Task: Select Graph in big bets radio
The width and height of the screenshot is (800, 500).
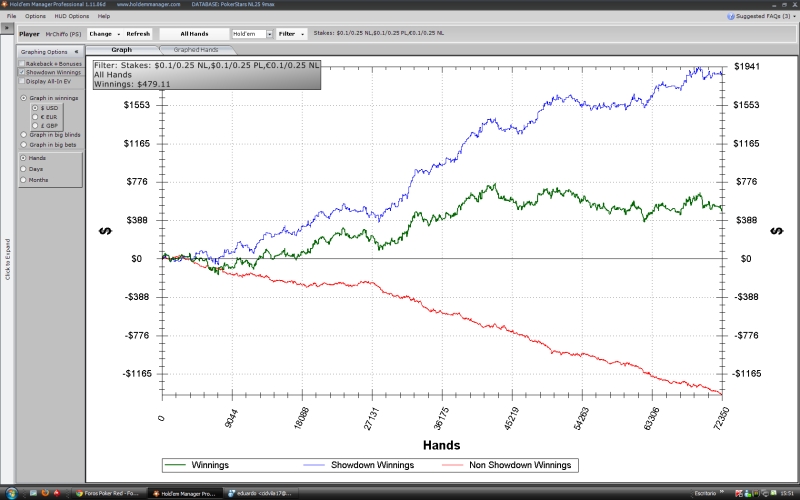Action: point(23,145)
